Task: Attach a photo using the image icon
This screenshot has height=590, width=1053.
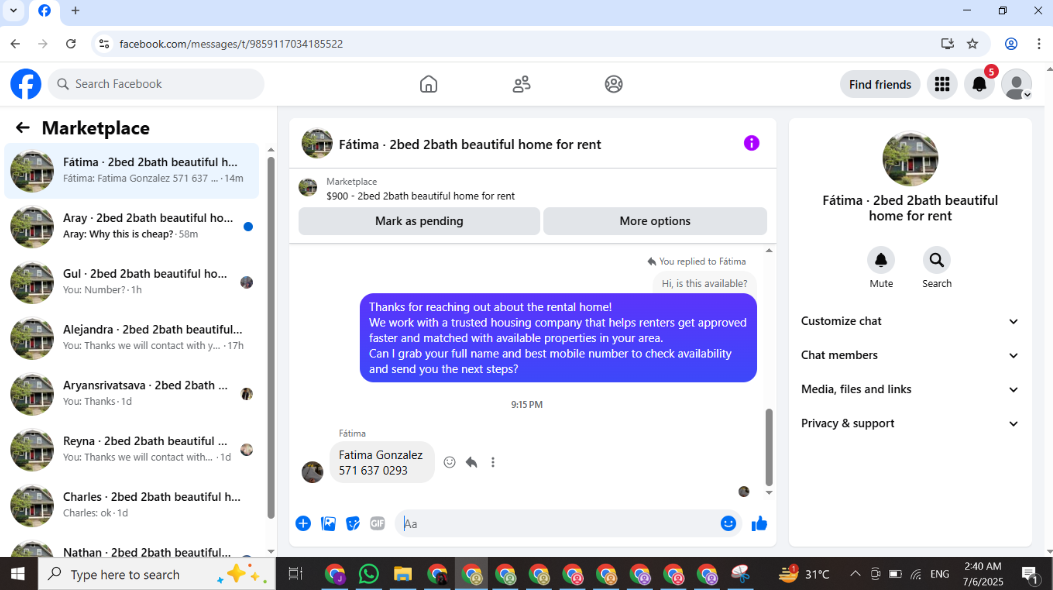Action: tap(328, 524)
